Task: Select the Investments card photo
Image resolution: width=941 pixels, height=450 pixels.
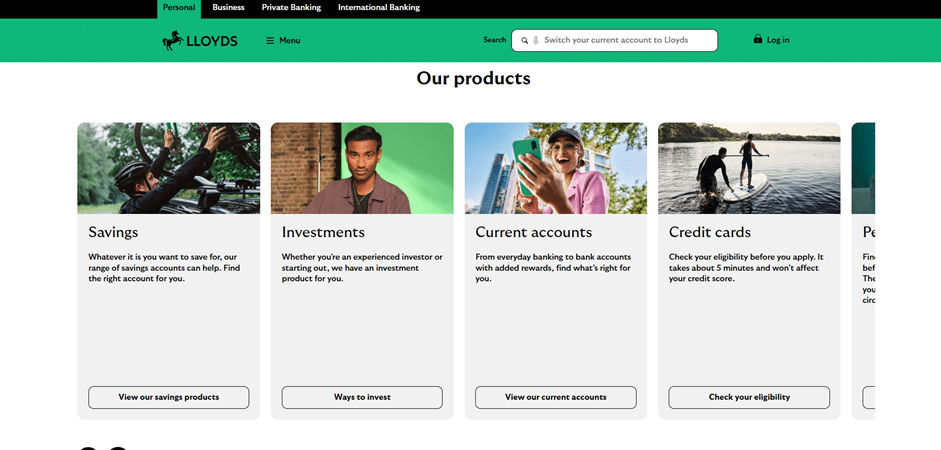Action: click(362, 168)
